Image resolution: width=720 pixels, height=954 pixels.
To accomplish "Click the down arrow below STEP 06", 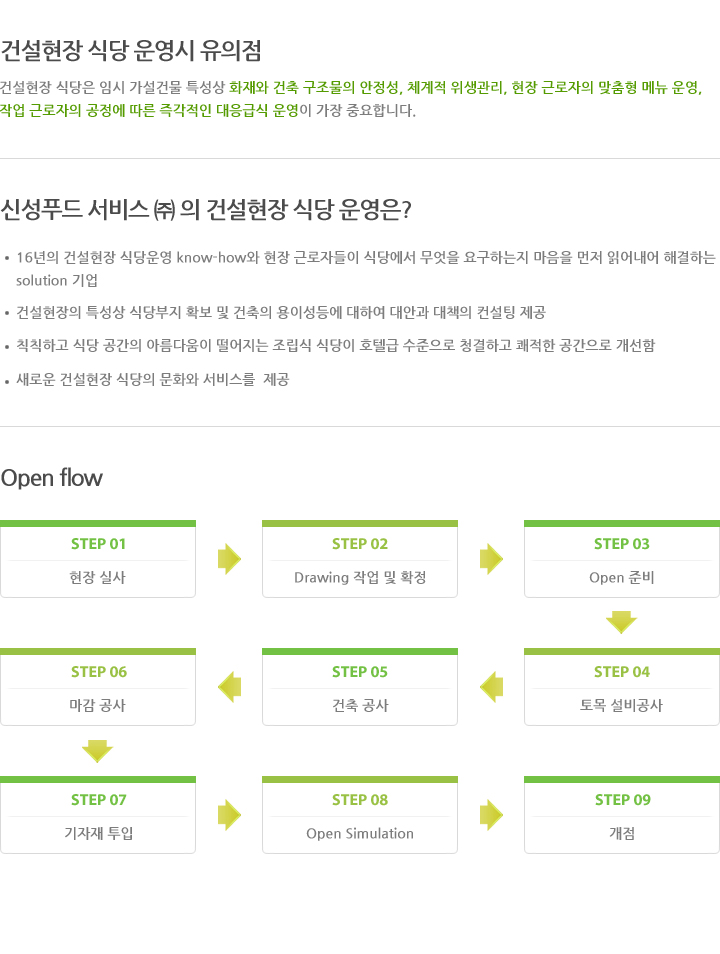I will (97, 751).
